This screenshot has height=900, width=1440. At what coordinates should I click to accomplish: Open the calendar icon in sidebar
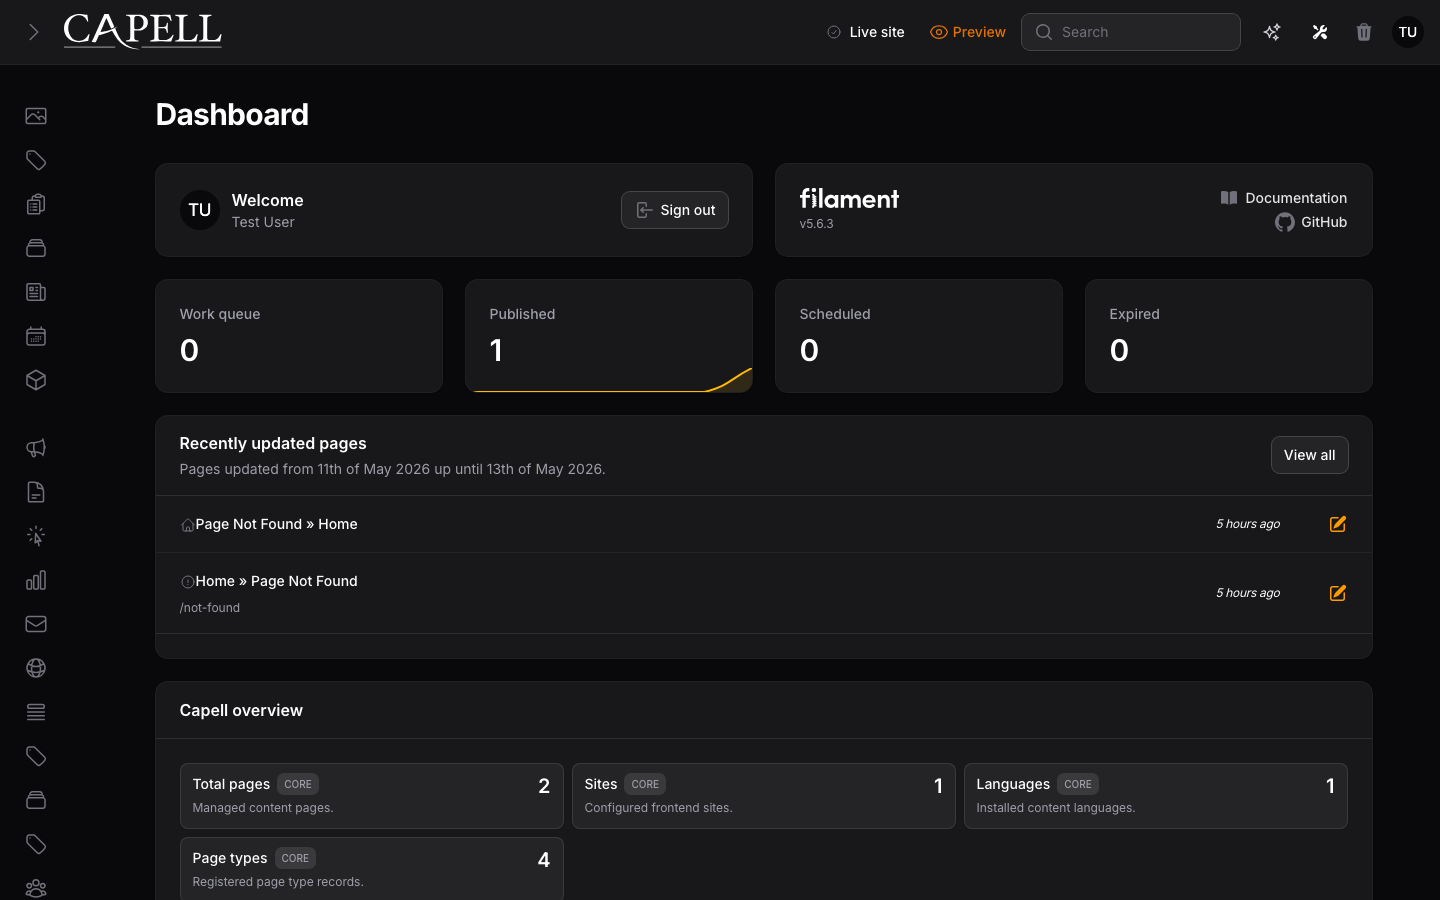click(36, 336)
